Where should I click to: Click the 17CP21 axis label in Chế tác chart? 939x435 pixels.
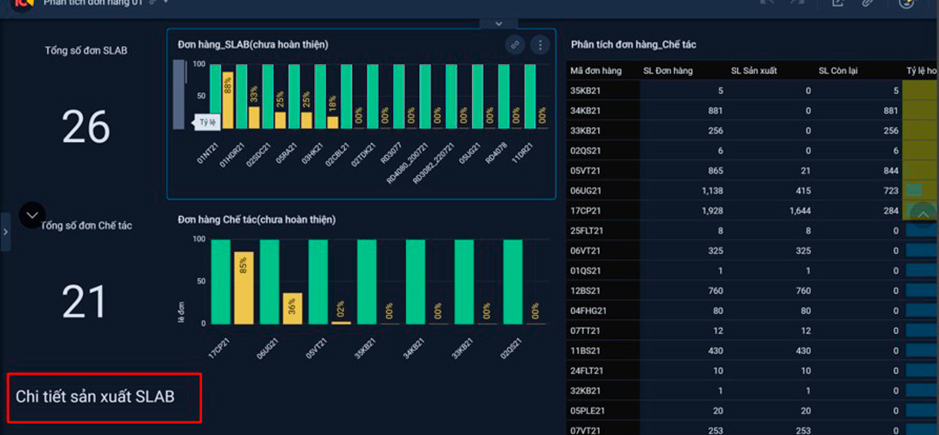(x=220, y=348)
